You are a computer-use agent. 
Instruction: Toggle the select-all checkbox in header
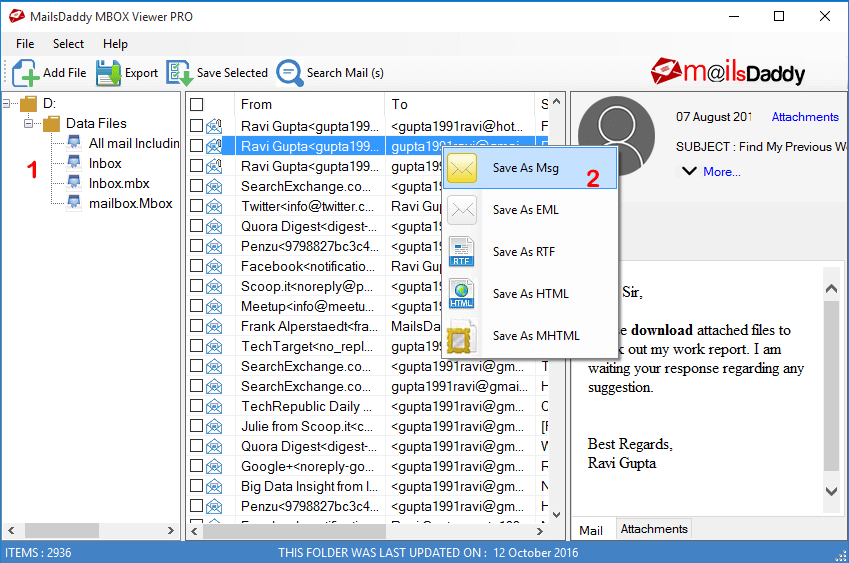(197, 104)
